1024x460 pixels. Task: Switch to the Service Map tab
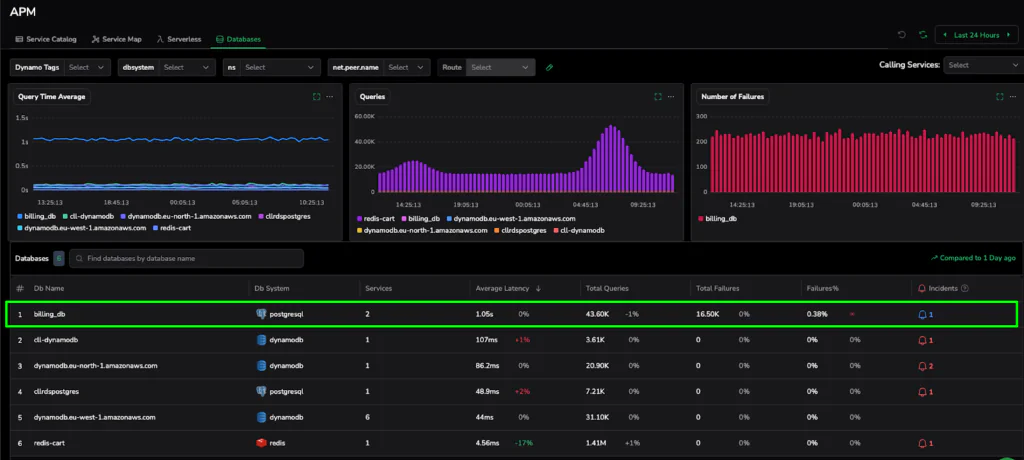click(117, 39)
